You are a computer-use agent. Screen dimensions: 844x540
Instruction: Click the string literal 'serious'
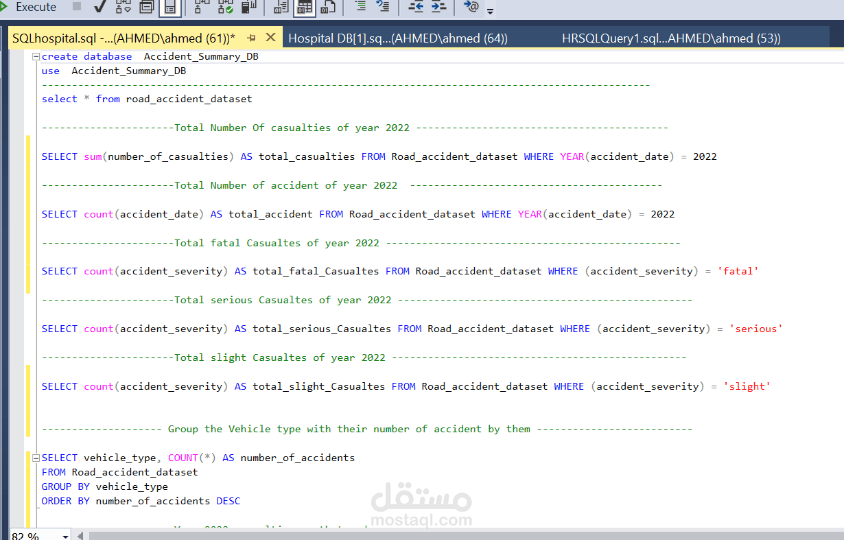point(756,329)
